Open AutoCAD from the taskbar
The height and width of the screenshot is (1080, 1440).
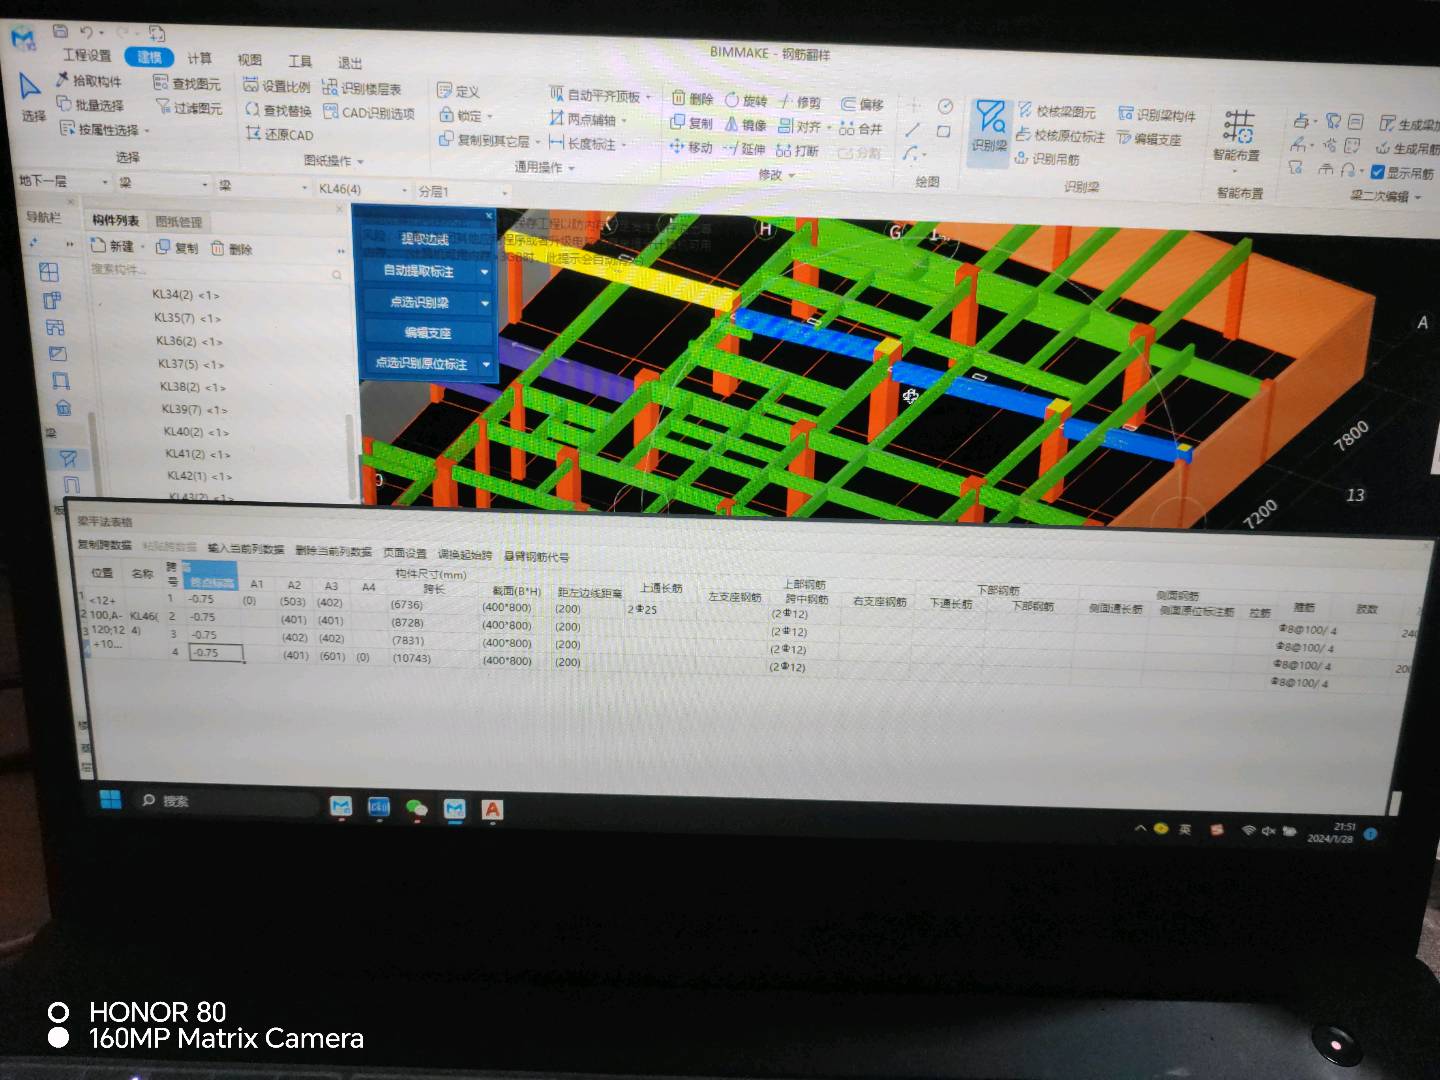coord(492,810)
